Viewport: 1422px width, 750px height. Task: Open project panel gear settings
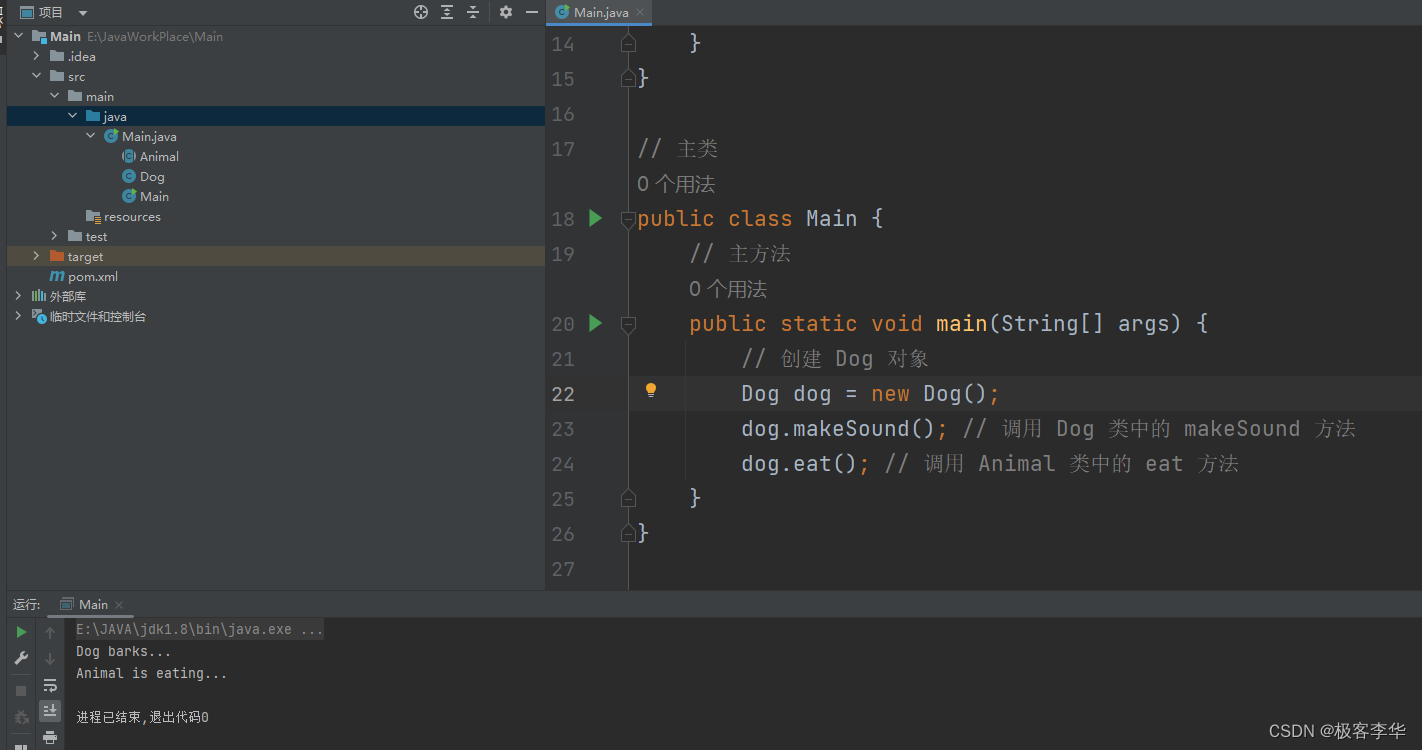[x=506, y=12]
